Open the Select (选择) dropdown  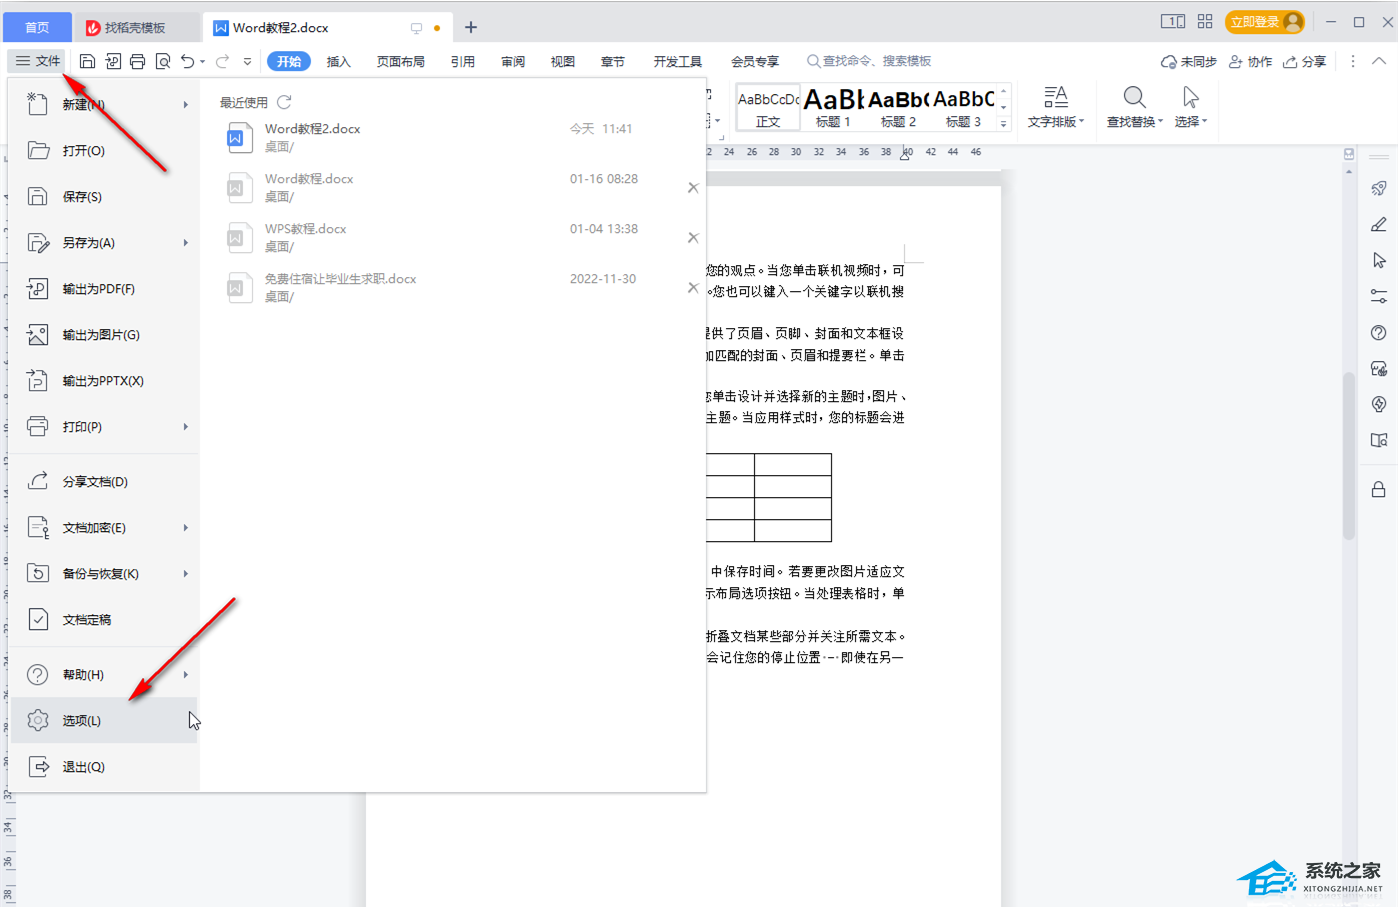pos(1190,108)
